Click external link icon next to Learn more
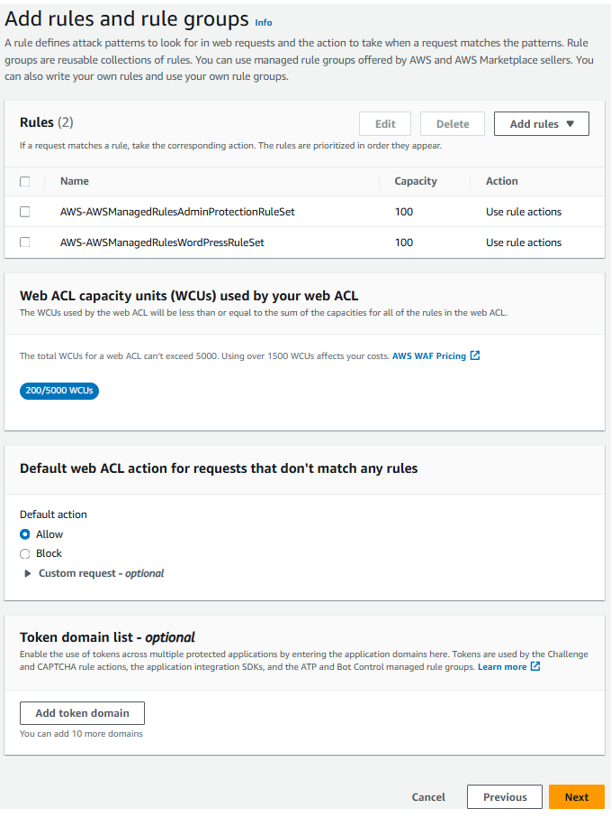 [535, 666]
